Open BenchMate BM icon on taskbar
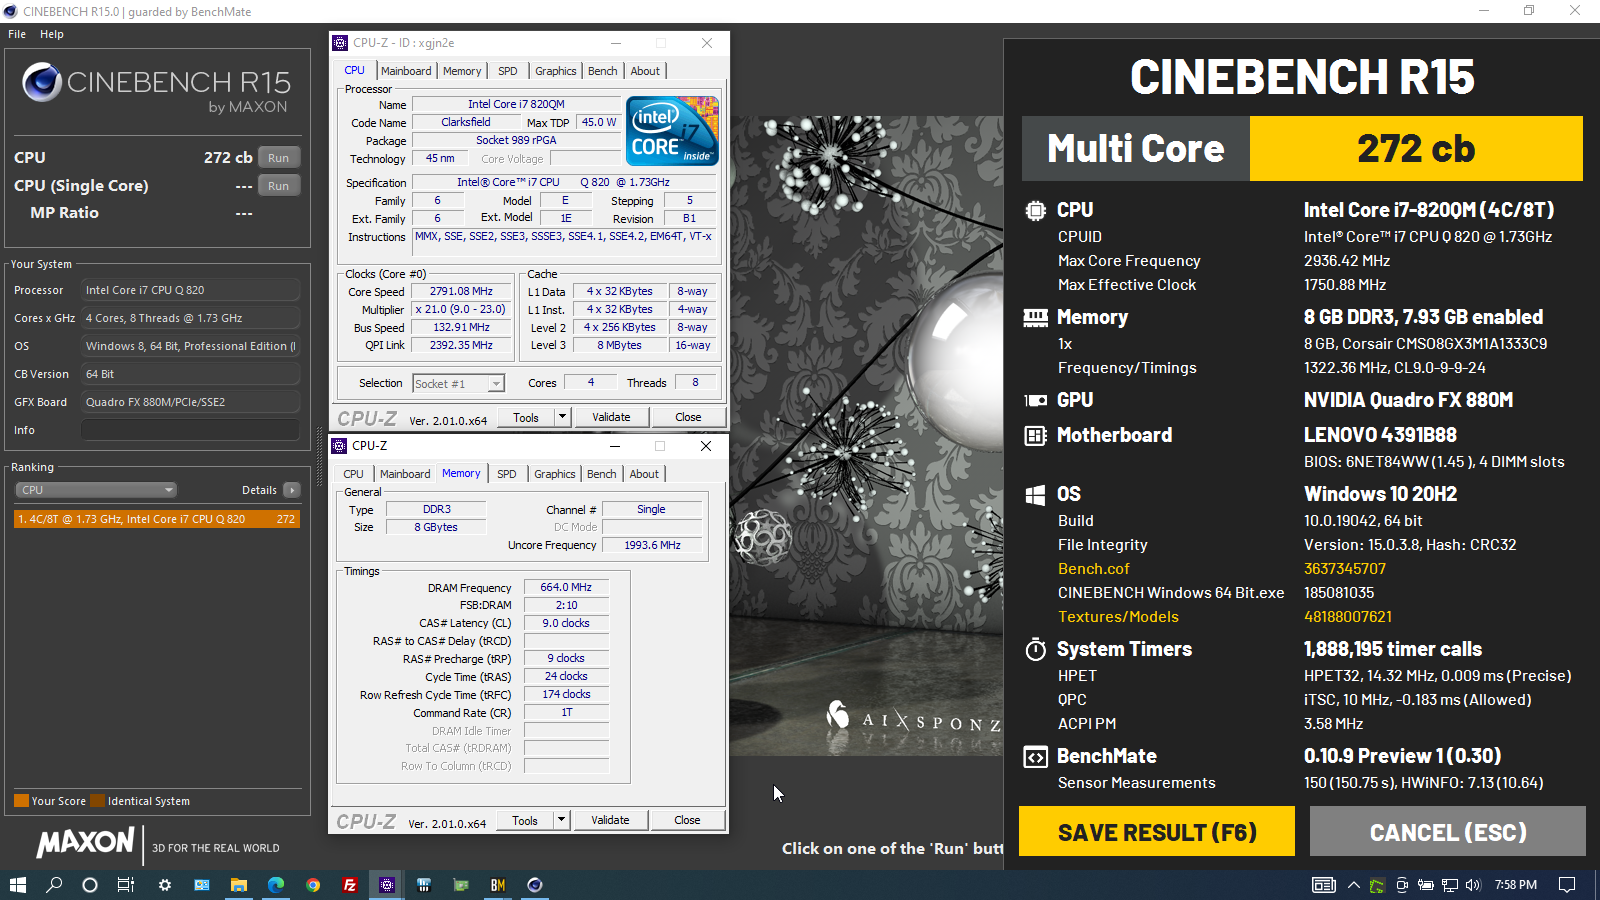 pos(498,885)
